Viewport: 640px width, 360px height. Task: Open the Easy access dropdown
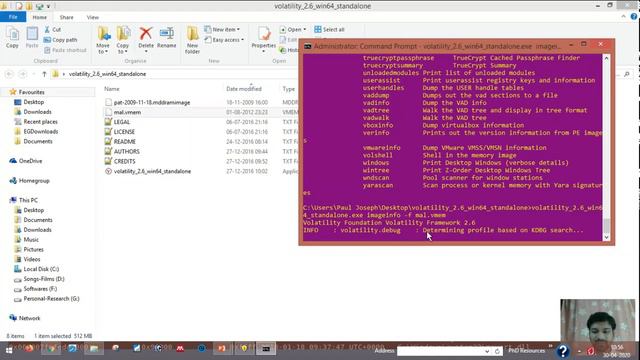click(224, 40)
